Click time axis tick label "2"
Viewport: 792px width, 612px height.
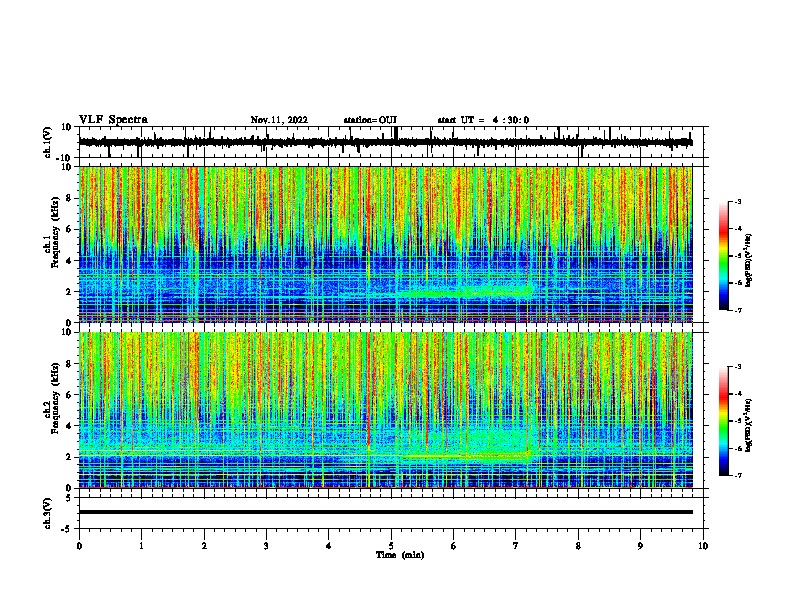click(x=204, y=546)
